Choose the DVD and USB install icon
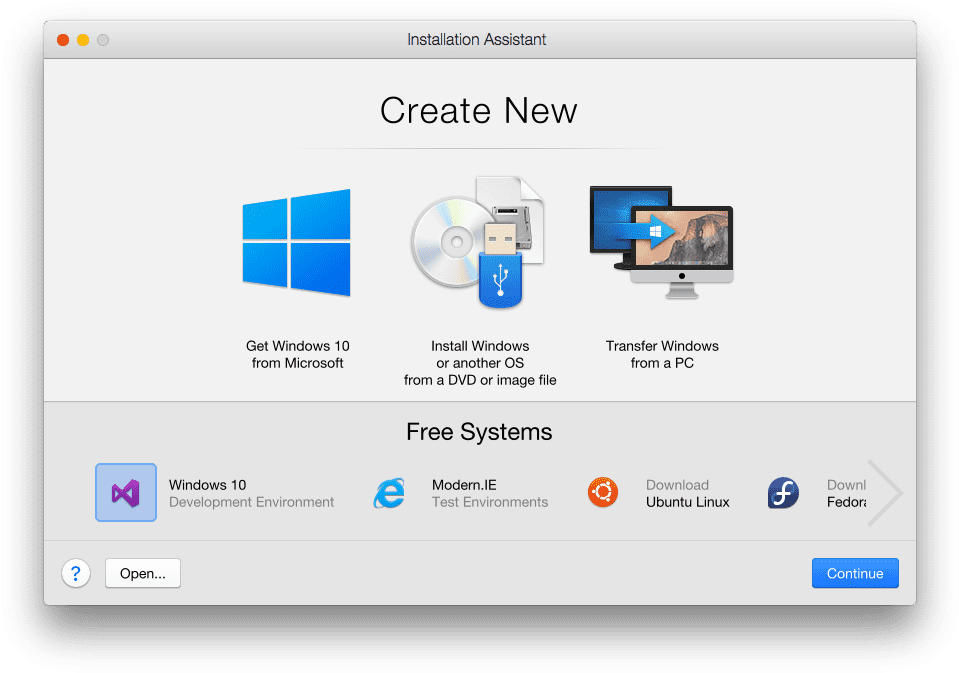This screenshot has height=673, width=959. [478, 242]
